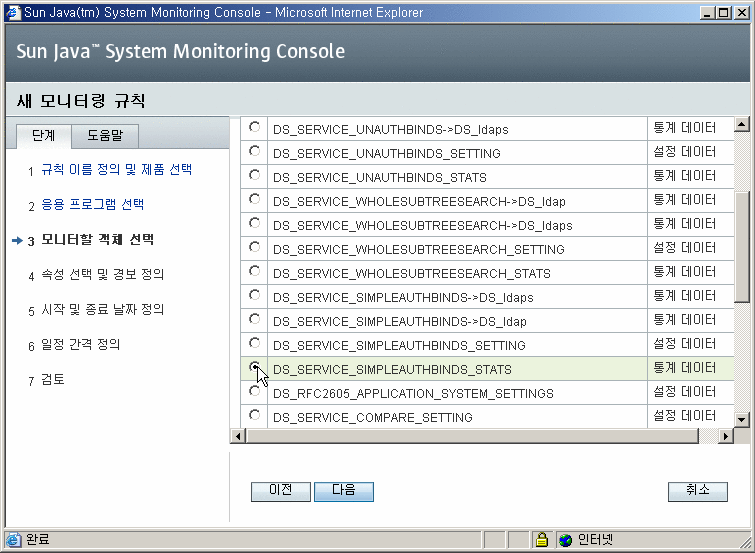Maximize the browser window
Viewport: 755px width, 553px height.
click(x=724, y=13)
